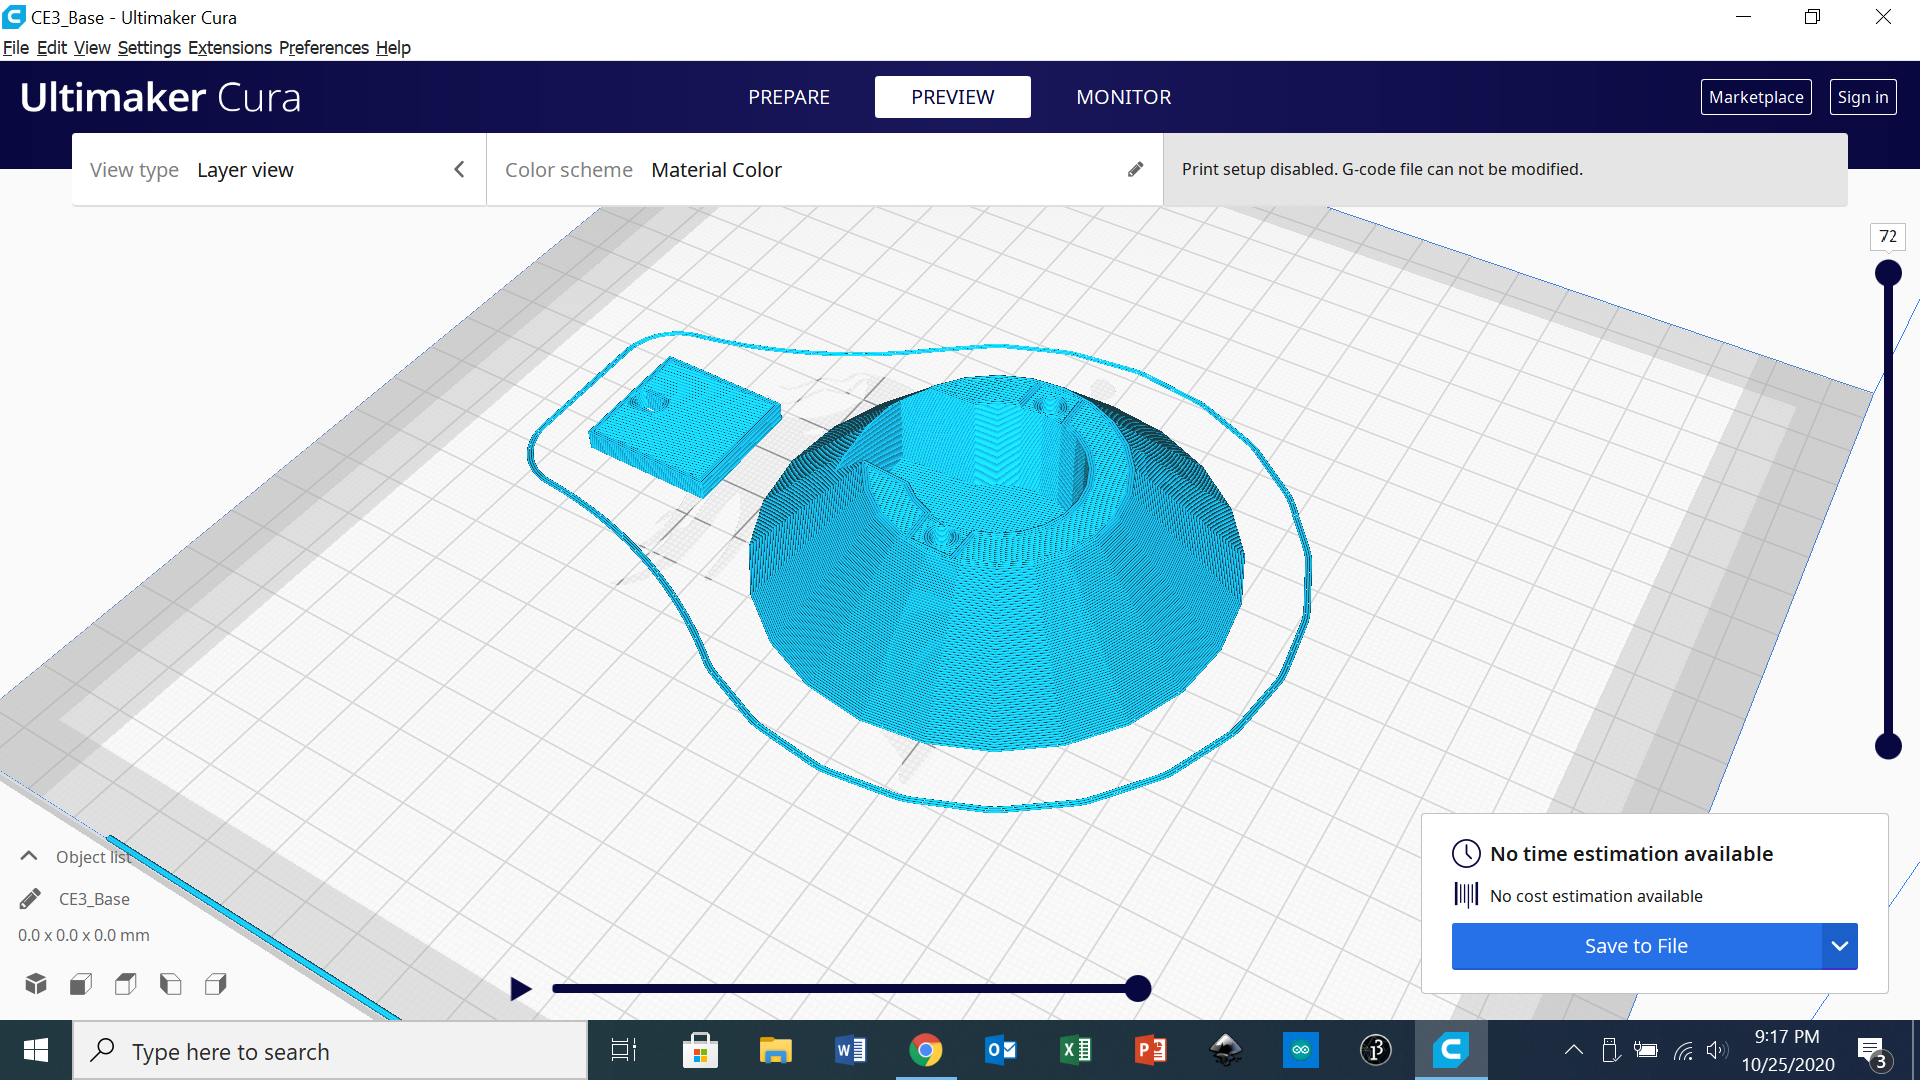Open the Color scheme Material Color dropdown
The image size is (1920, 1080).
(x=716, y=170)
